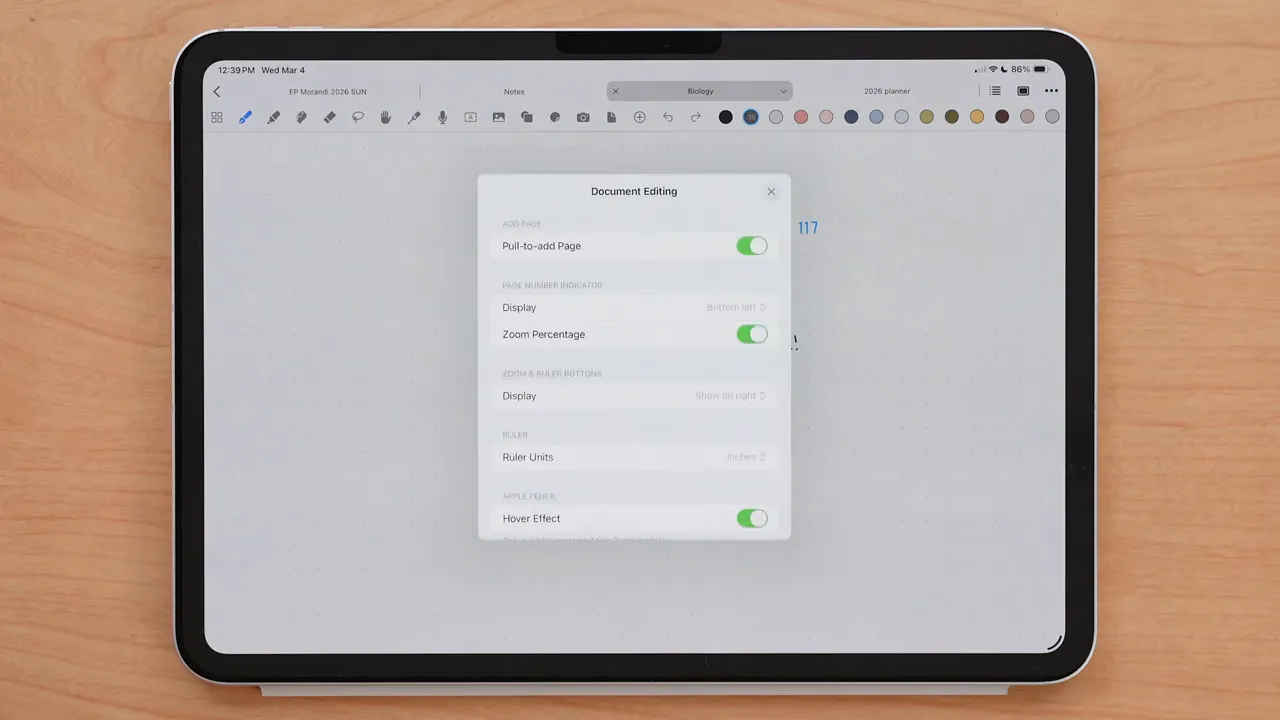Start audio recording with microphone icon

pyautogui.click(x=442, y=117)
